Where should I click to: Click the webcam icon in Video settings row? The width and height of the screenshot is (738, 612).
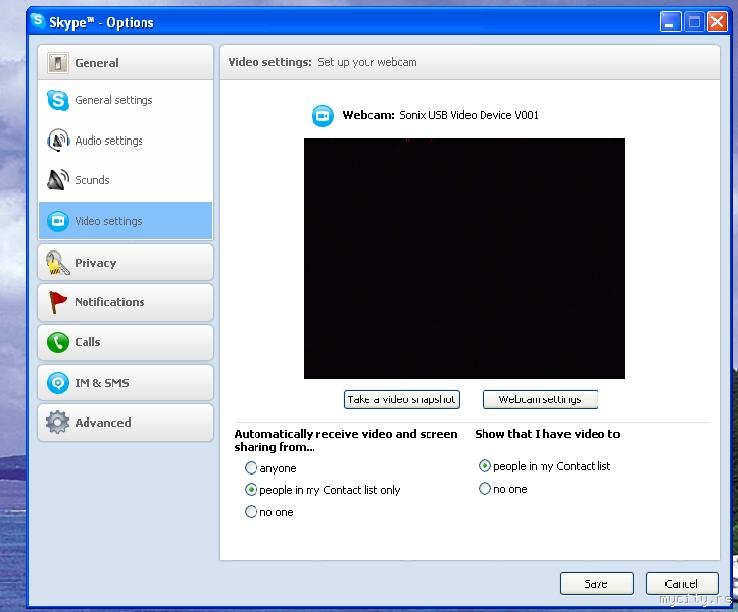coord(58,221)
